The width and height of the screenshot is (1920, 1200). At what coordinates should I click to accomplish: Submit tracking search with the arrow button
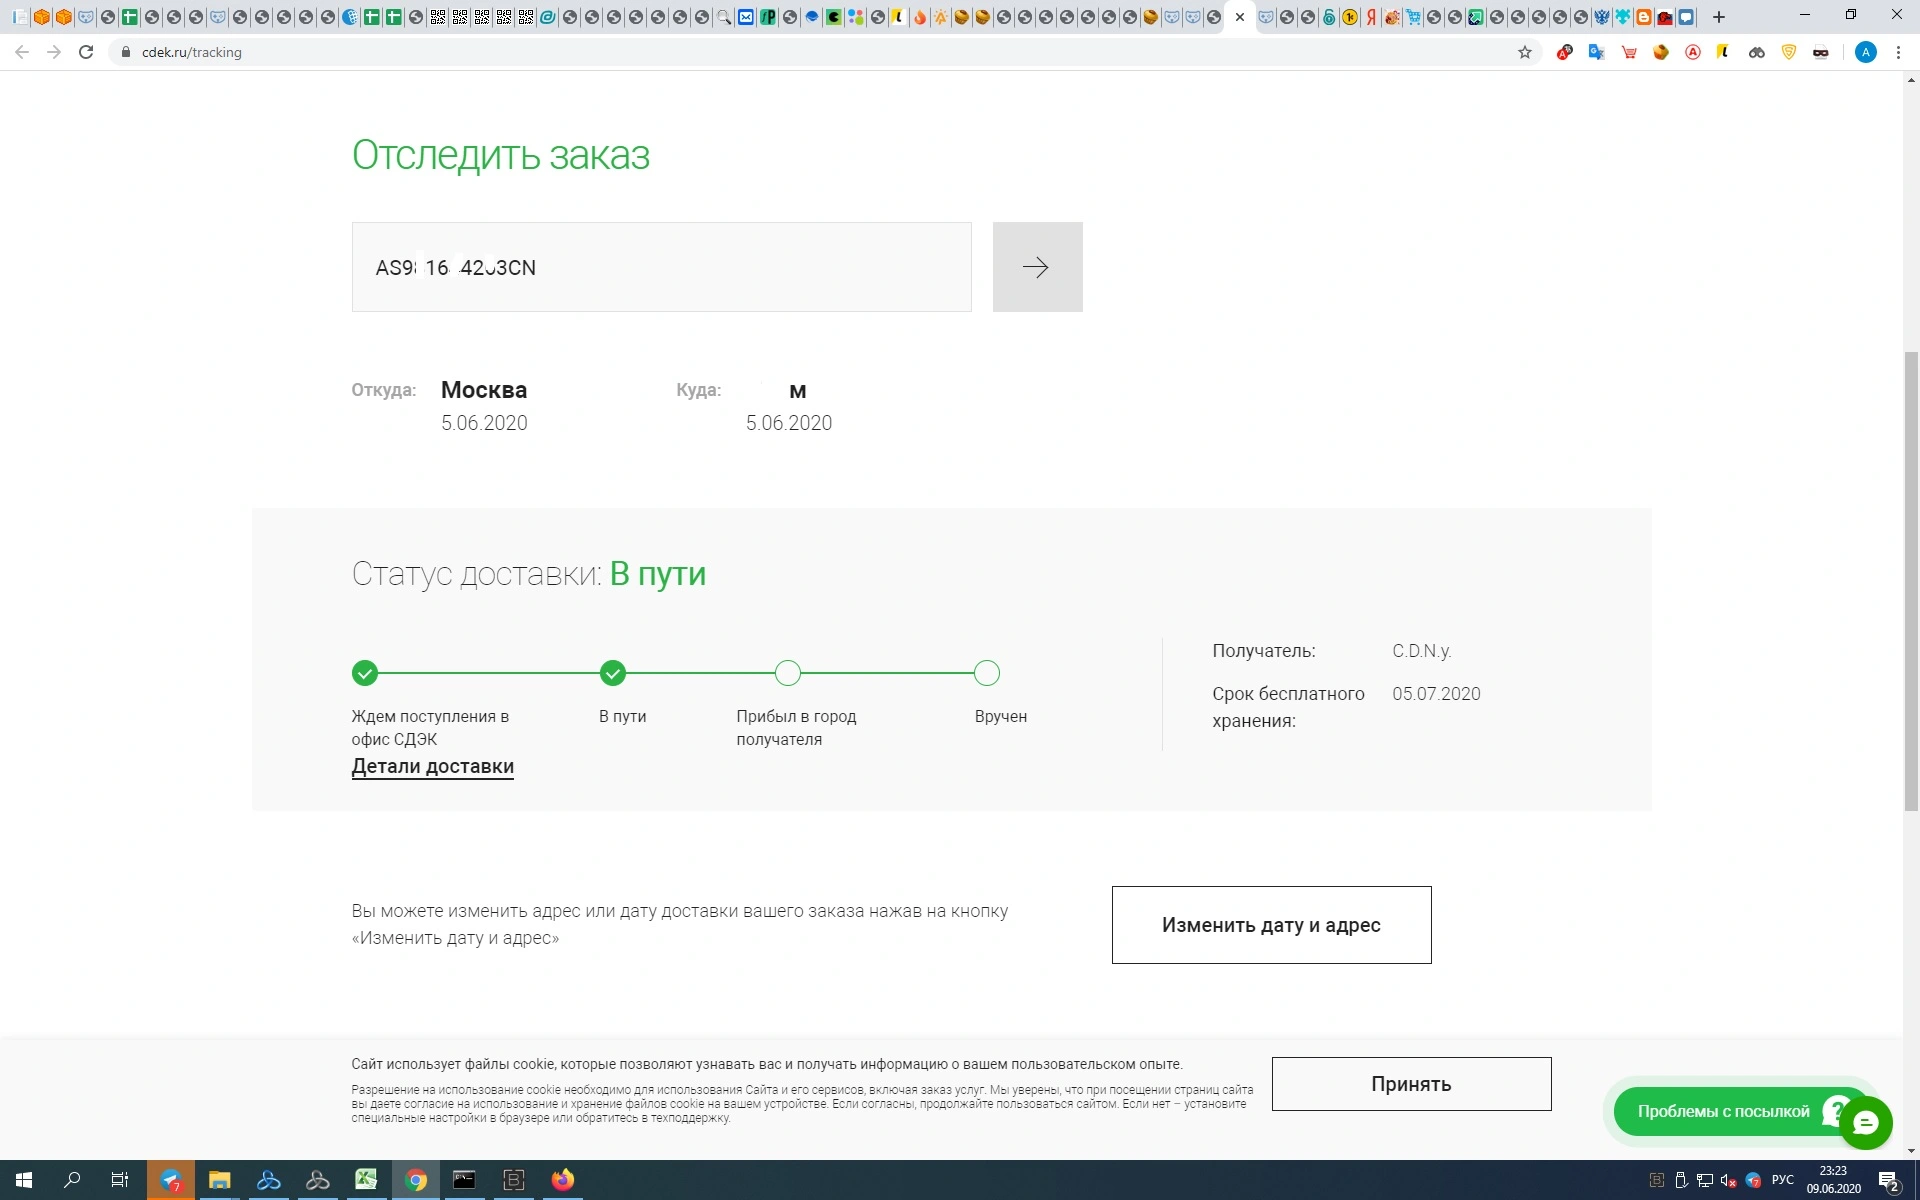[1037, 267]
